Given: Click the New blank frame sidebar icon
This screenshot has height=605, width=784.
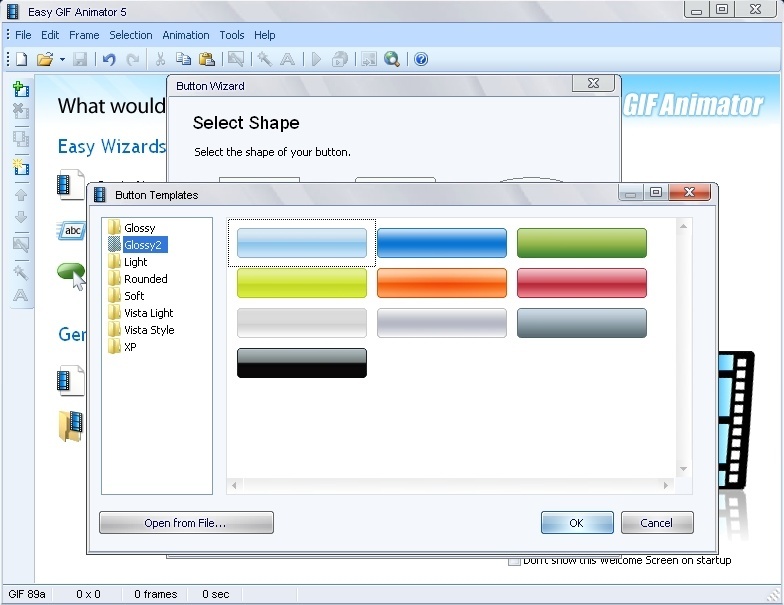Looking at the screenshot, I should click(21, 167).
